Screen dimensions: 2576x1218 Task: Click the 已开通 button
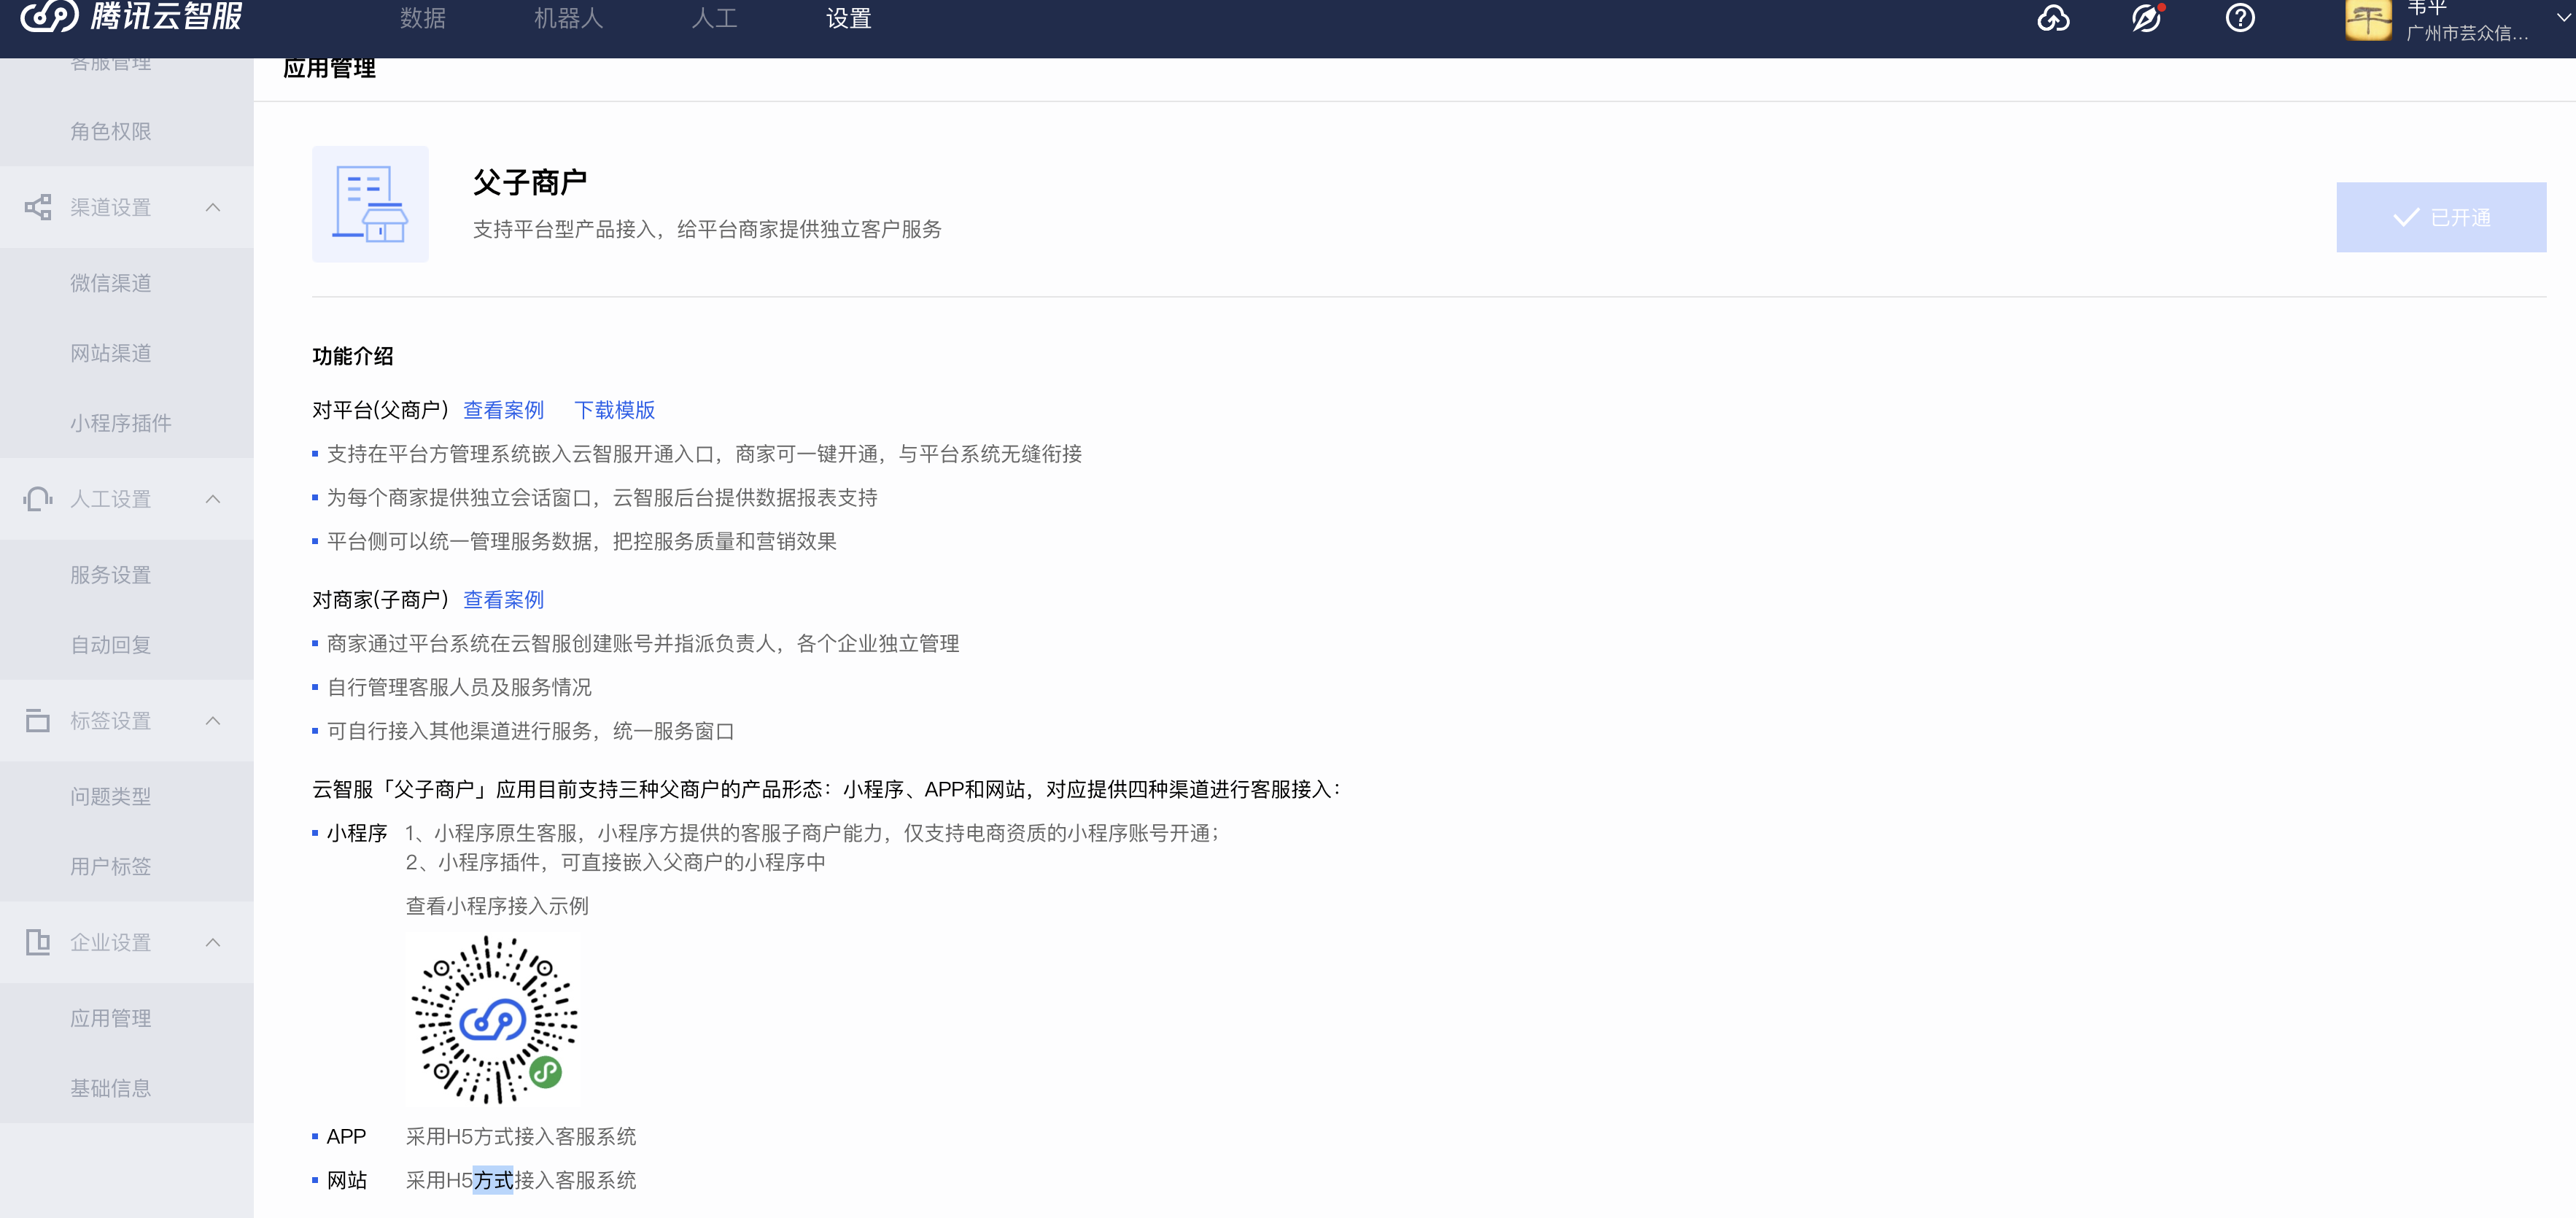point(2440,217)
